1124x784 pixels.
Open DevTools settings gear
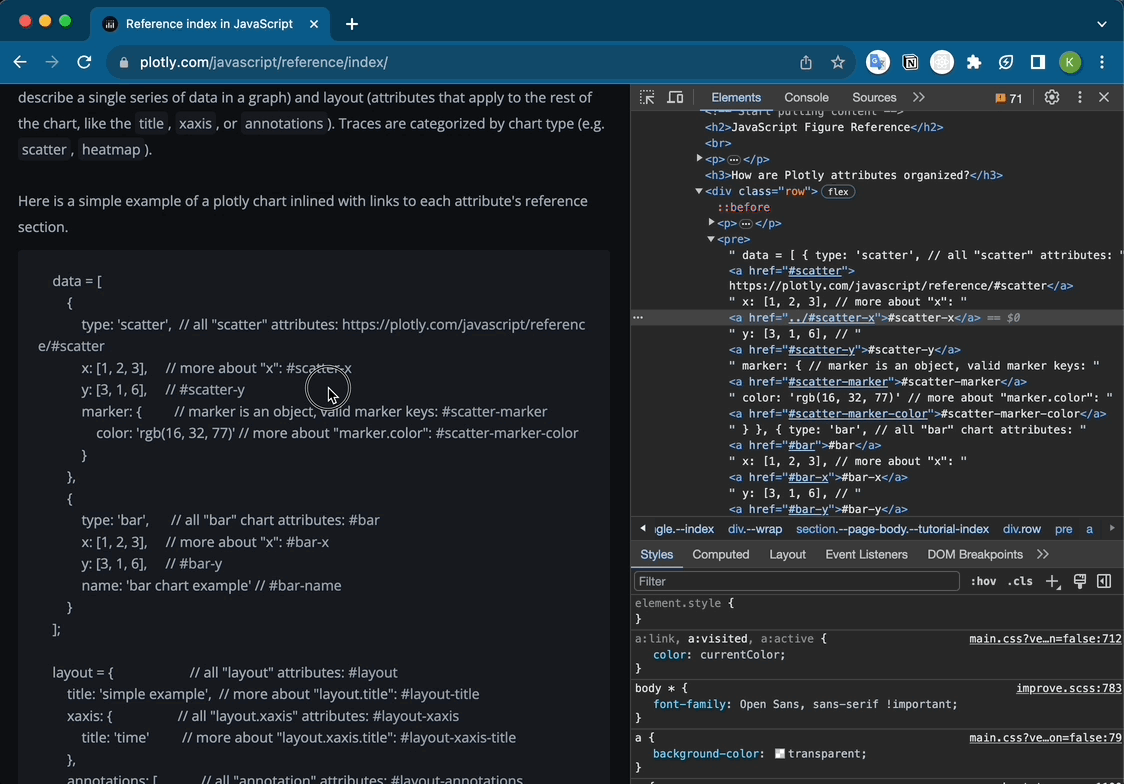point(1052,97)
